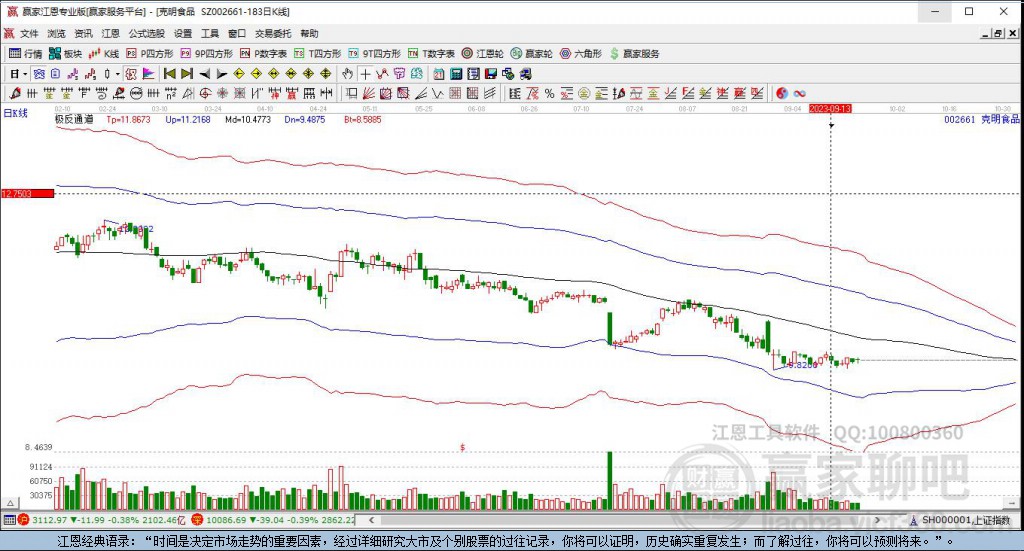Click black left arrow step-back icon
Image resolution: width=1024 pixels, height=551 pixels.
pyautogui.click(x=204, y=74)
